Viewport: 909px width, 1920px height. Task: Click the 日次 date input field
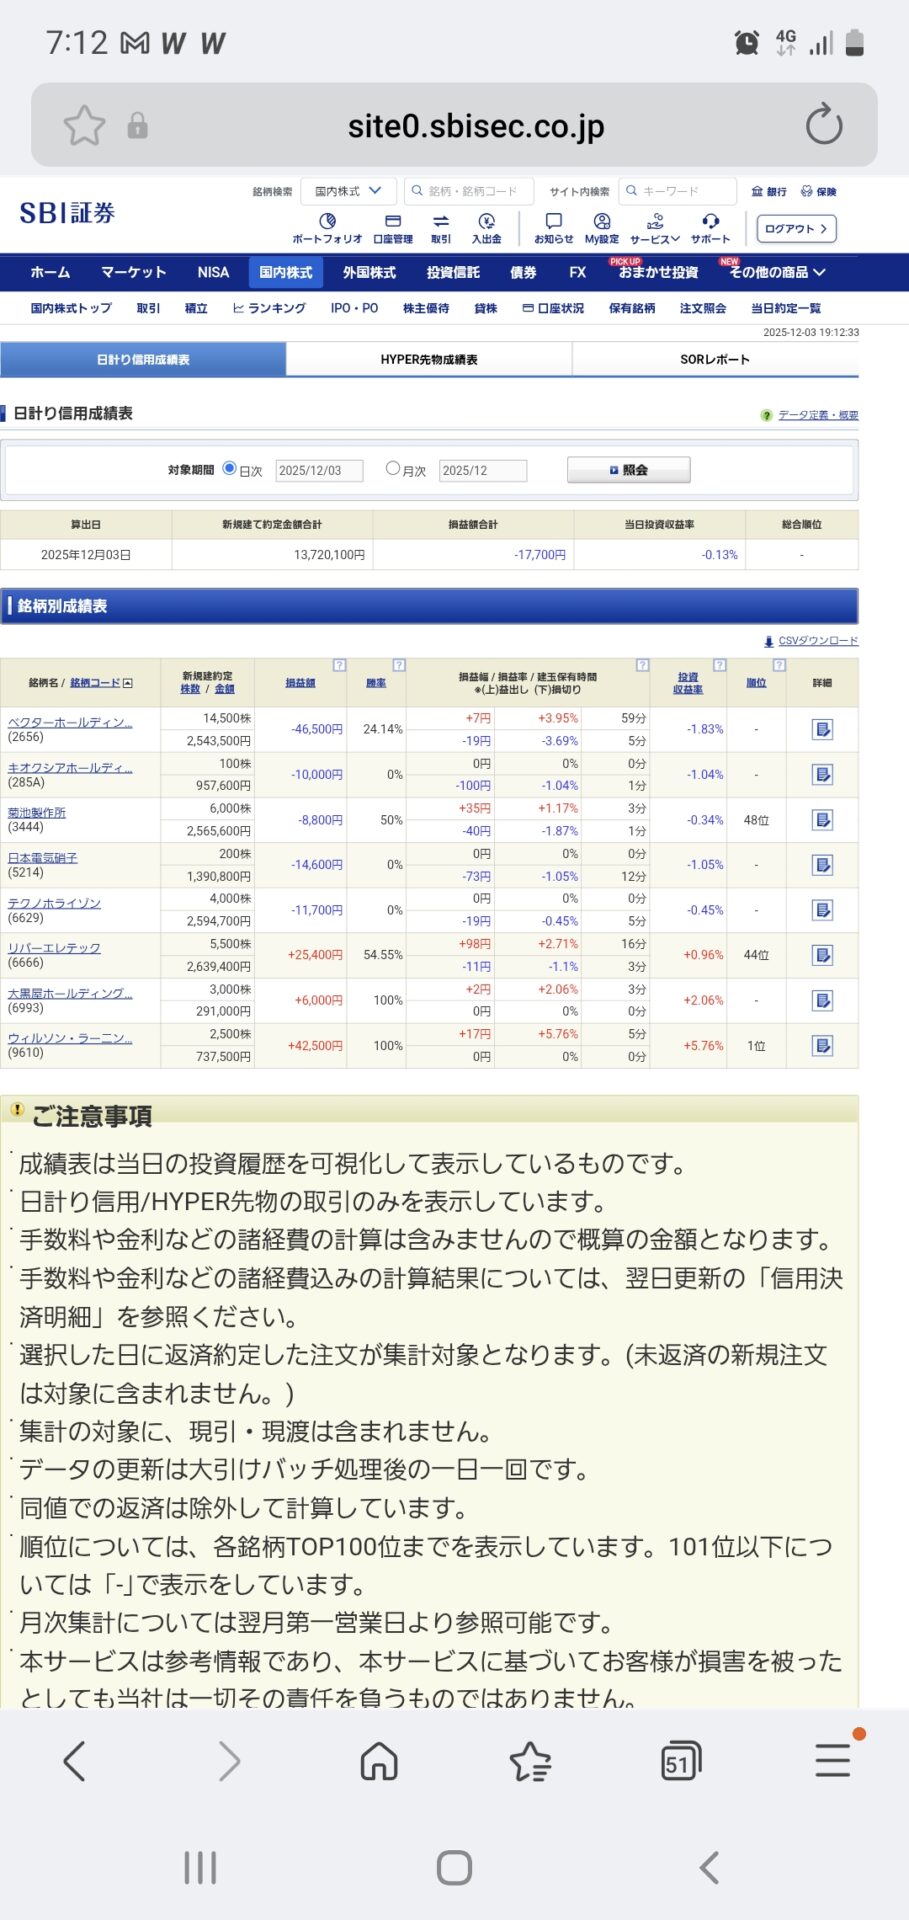(319, 470)
